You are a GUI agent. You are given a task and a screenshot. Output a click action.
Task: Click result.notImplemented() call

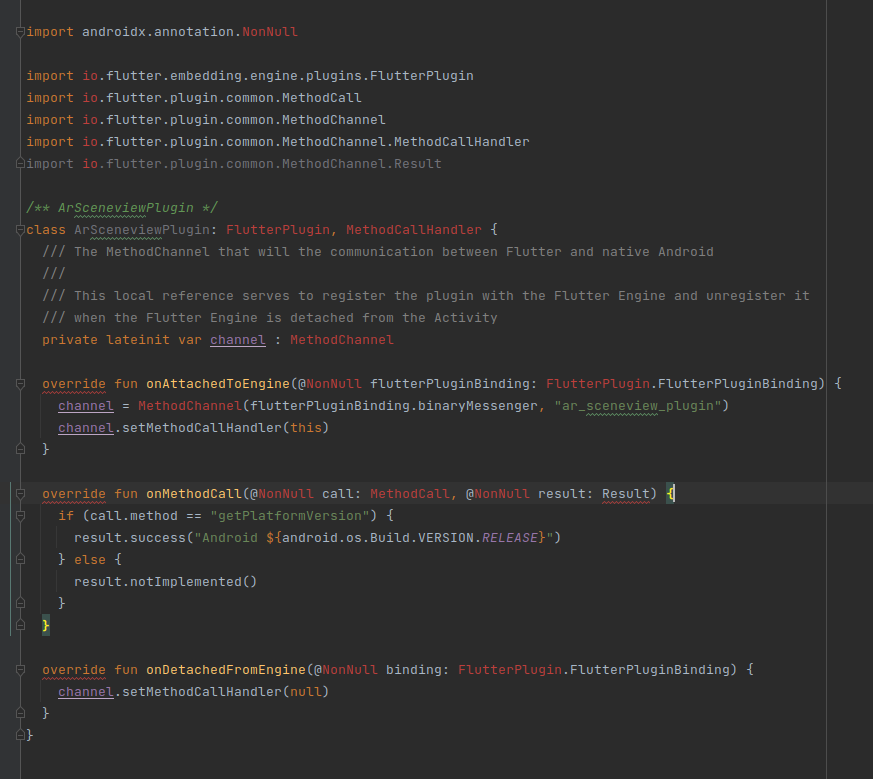165,582
